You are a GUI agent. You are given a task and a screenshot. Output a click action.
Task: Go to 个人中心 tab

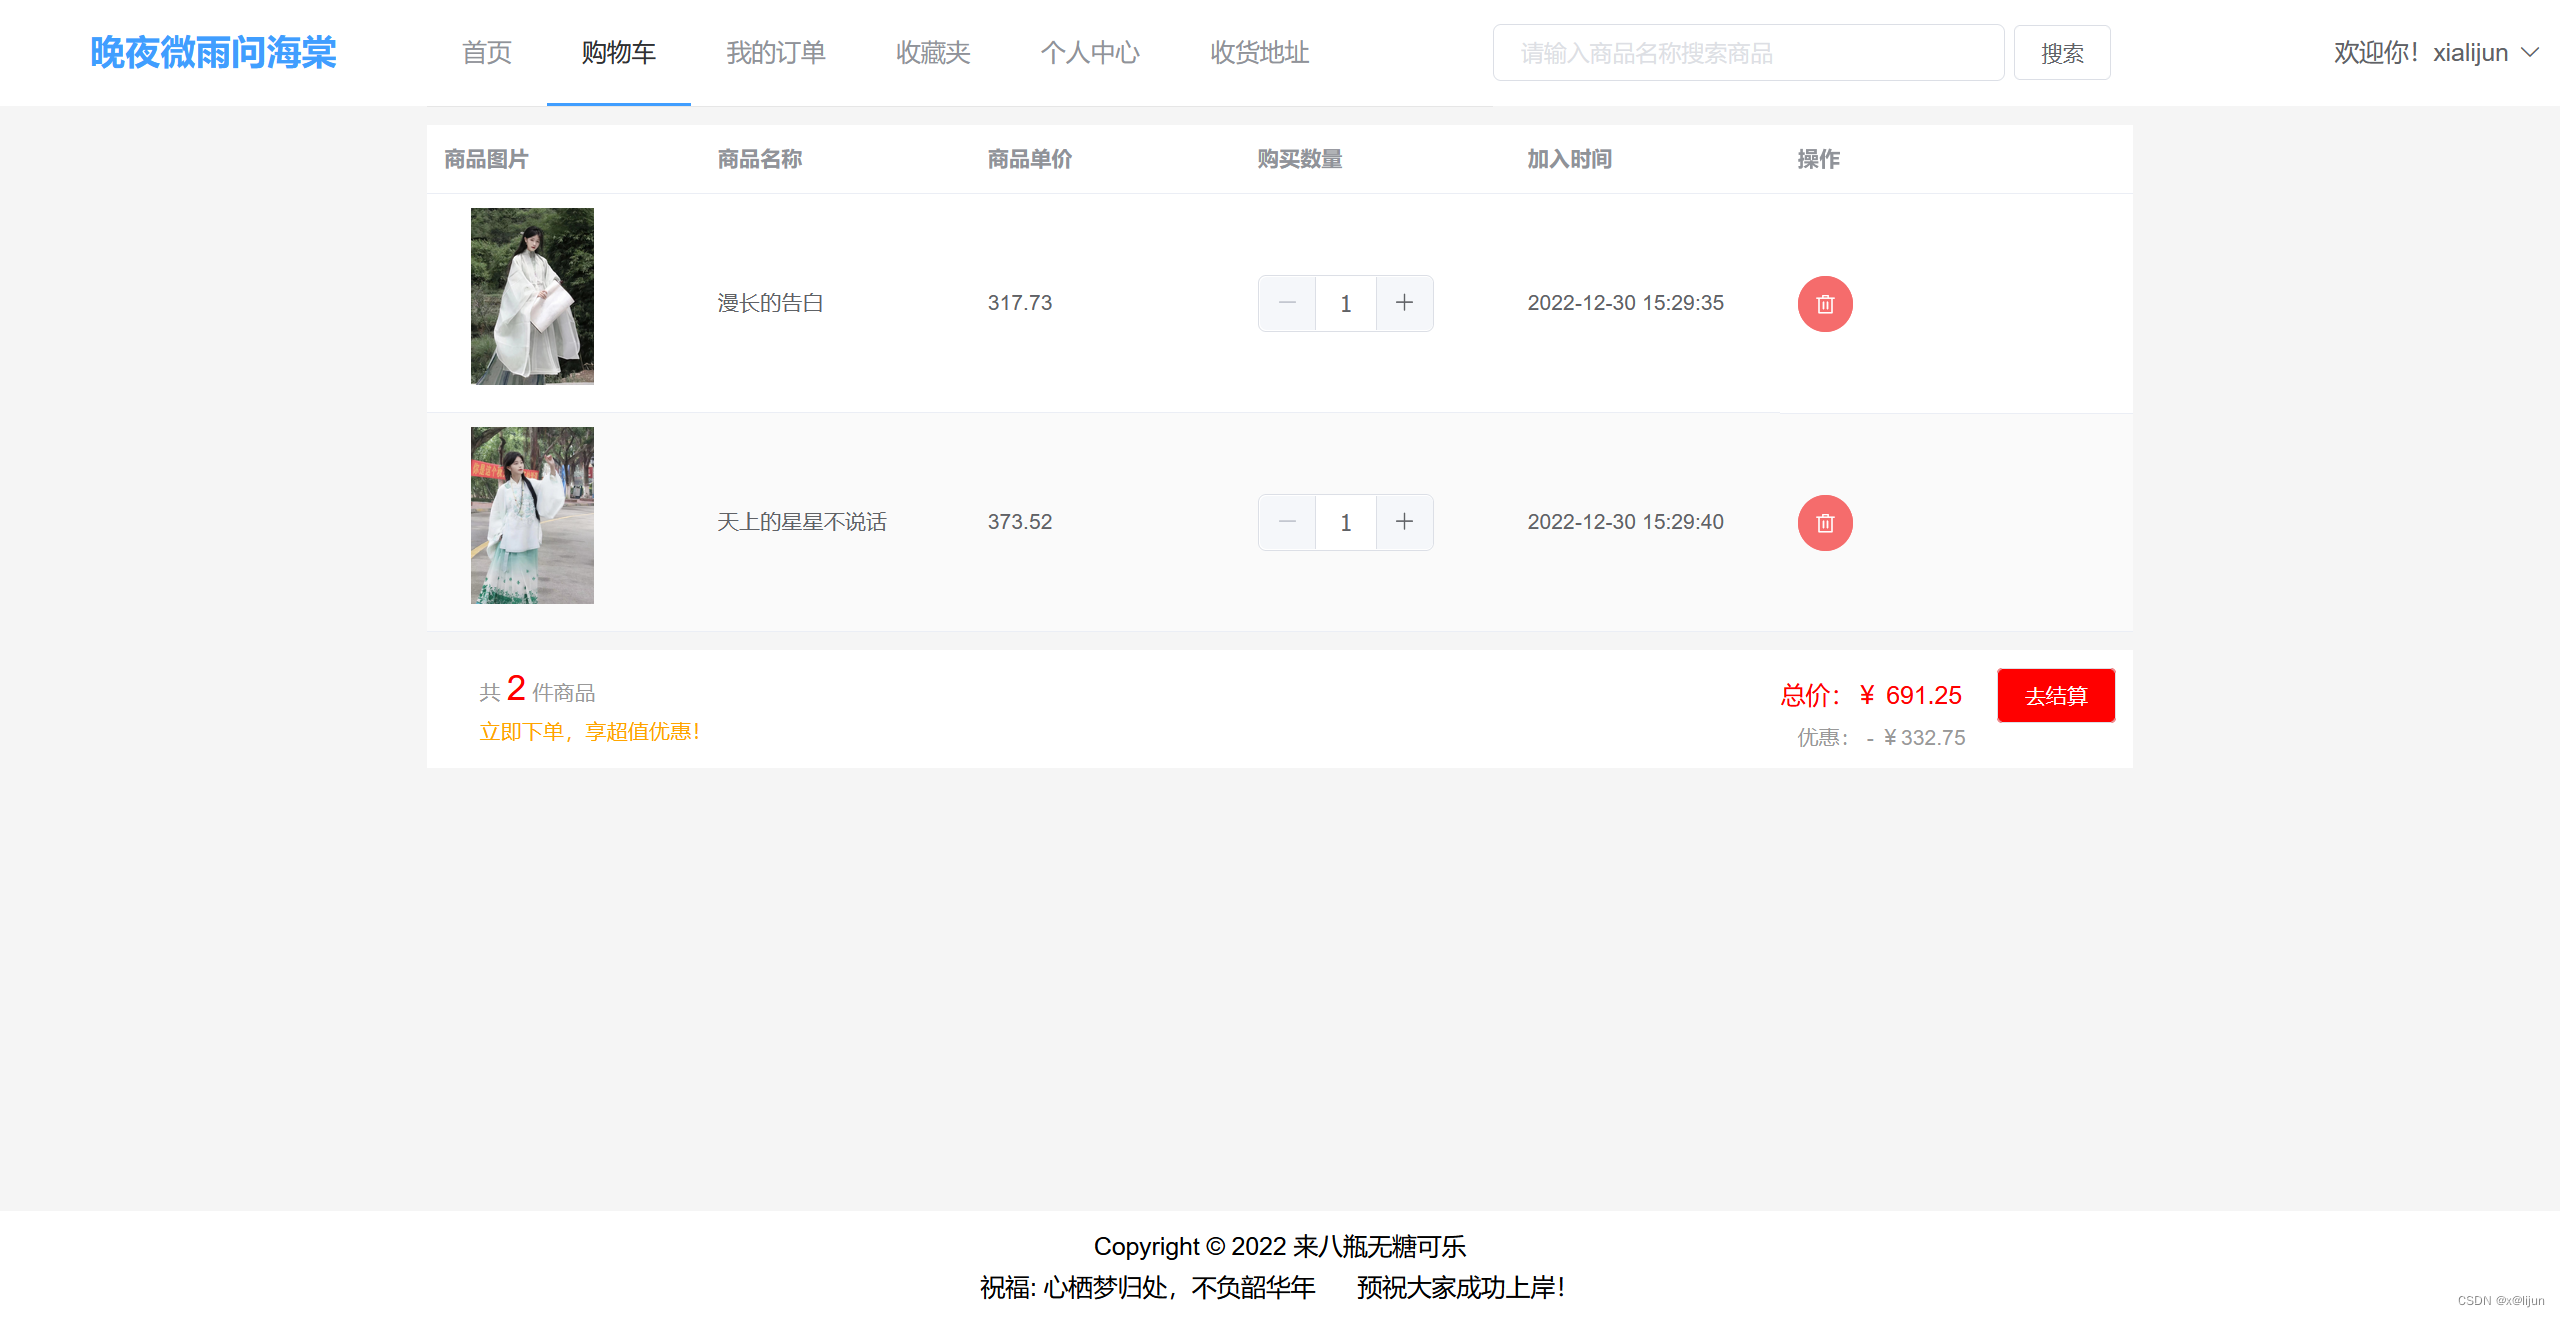(x=1090, y=52)
